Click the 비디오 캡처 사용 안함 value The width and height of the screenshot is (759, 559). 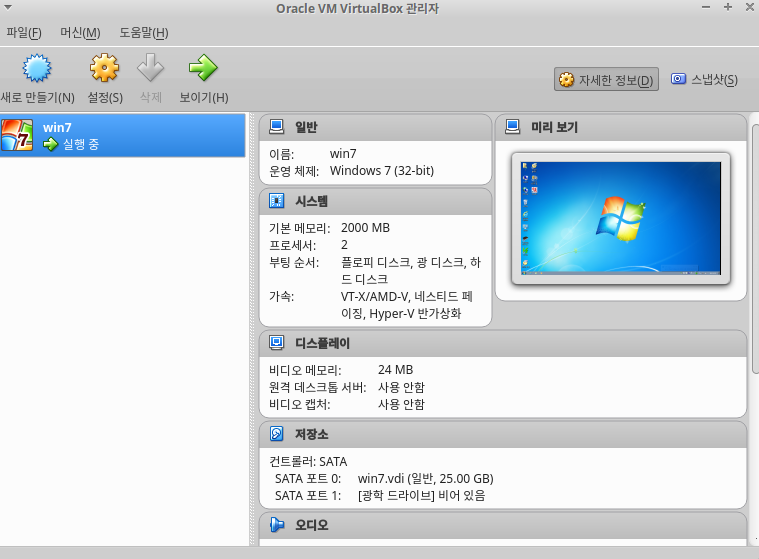click(x=401, y=404)
